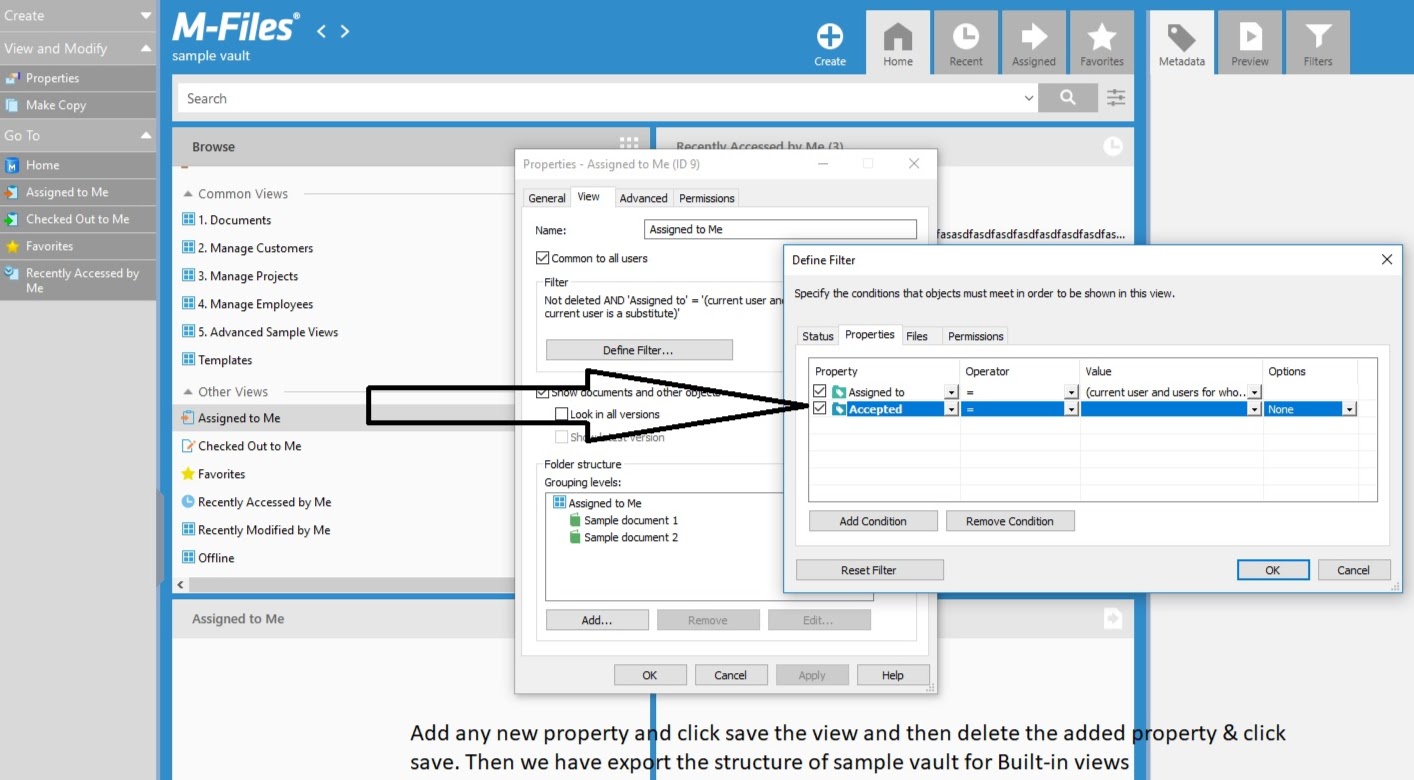Open advanced search options sliders icon
This screenshot has height=780, width=1414.
[1116, 98]
